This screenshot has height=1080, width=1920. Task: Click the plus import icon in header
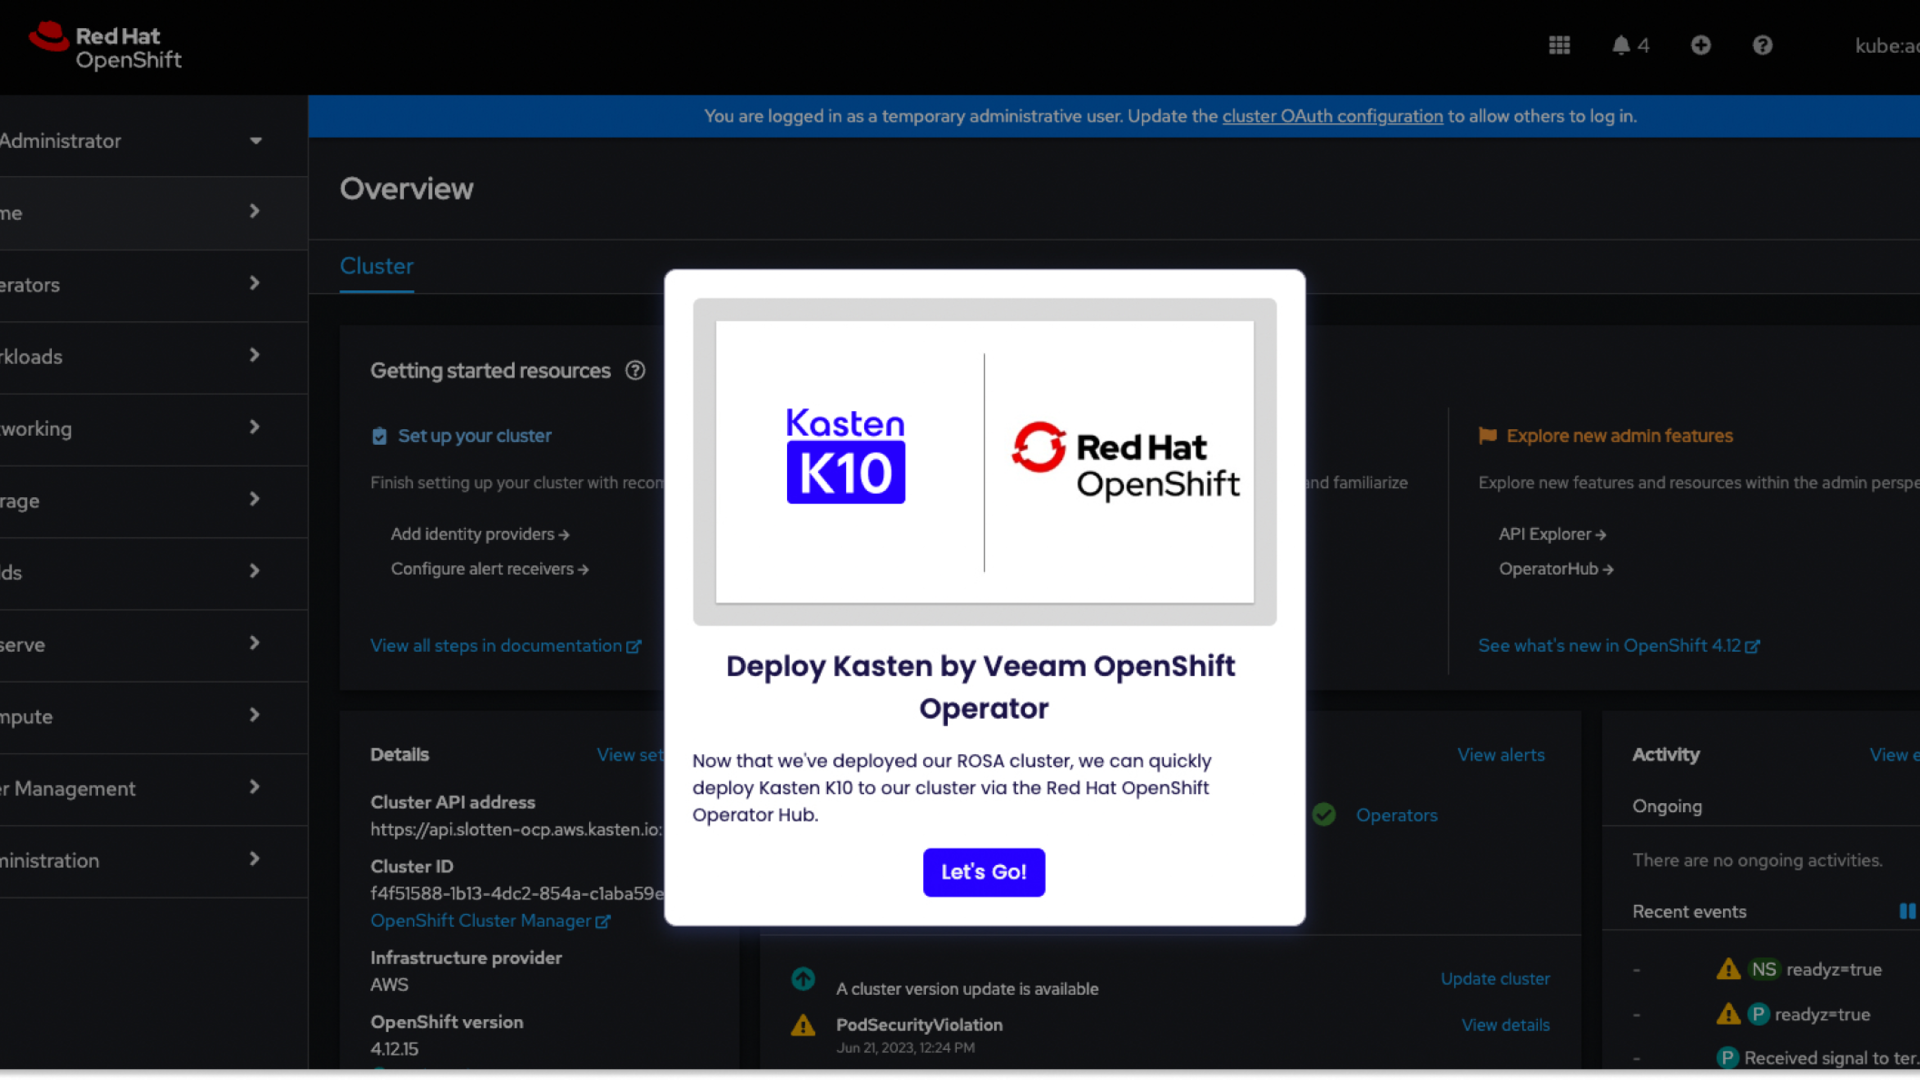click(1700, 45)
